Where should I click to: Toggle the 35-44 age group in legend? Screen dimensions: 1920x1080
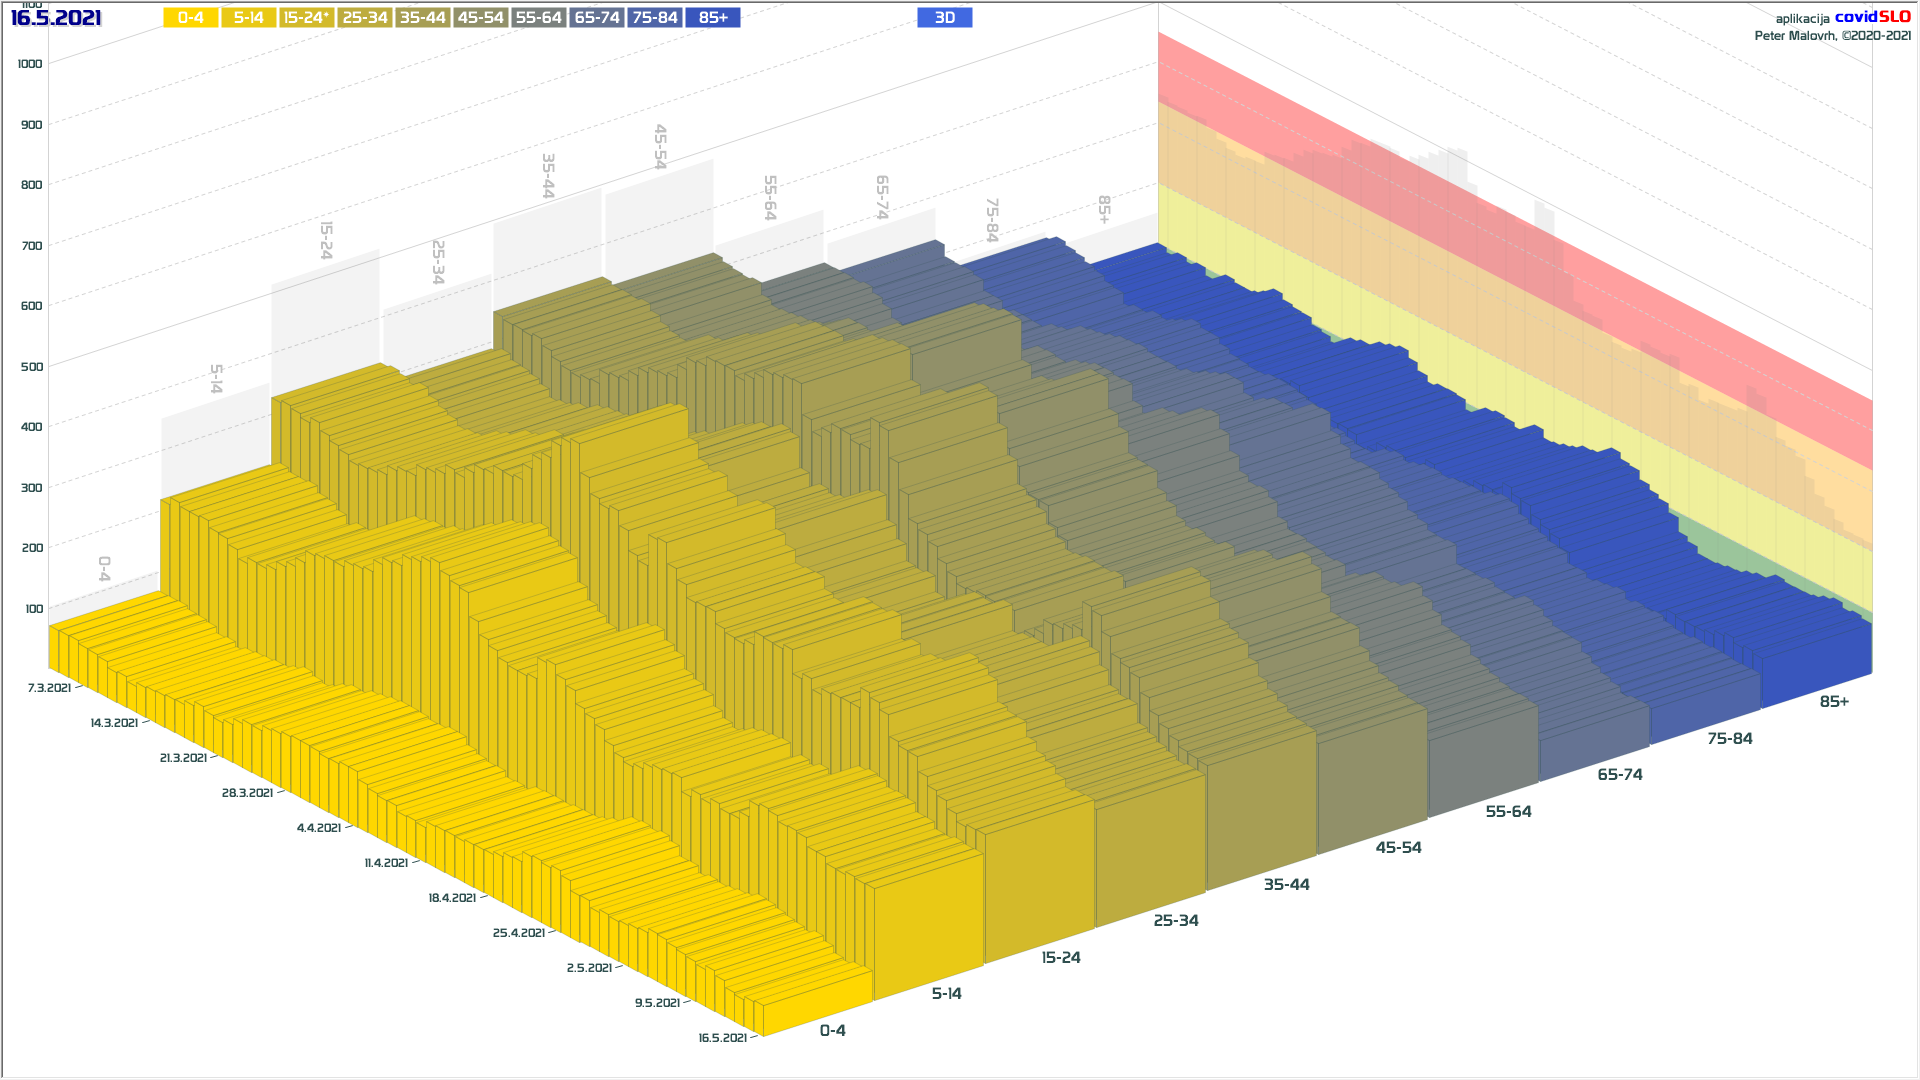422,18
